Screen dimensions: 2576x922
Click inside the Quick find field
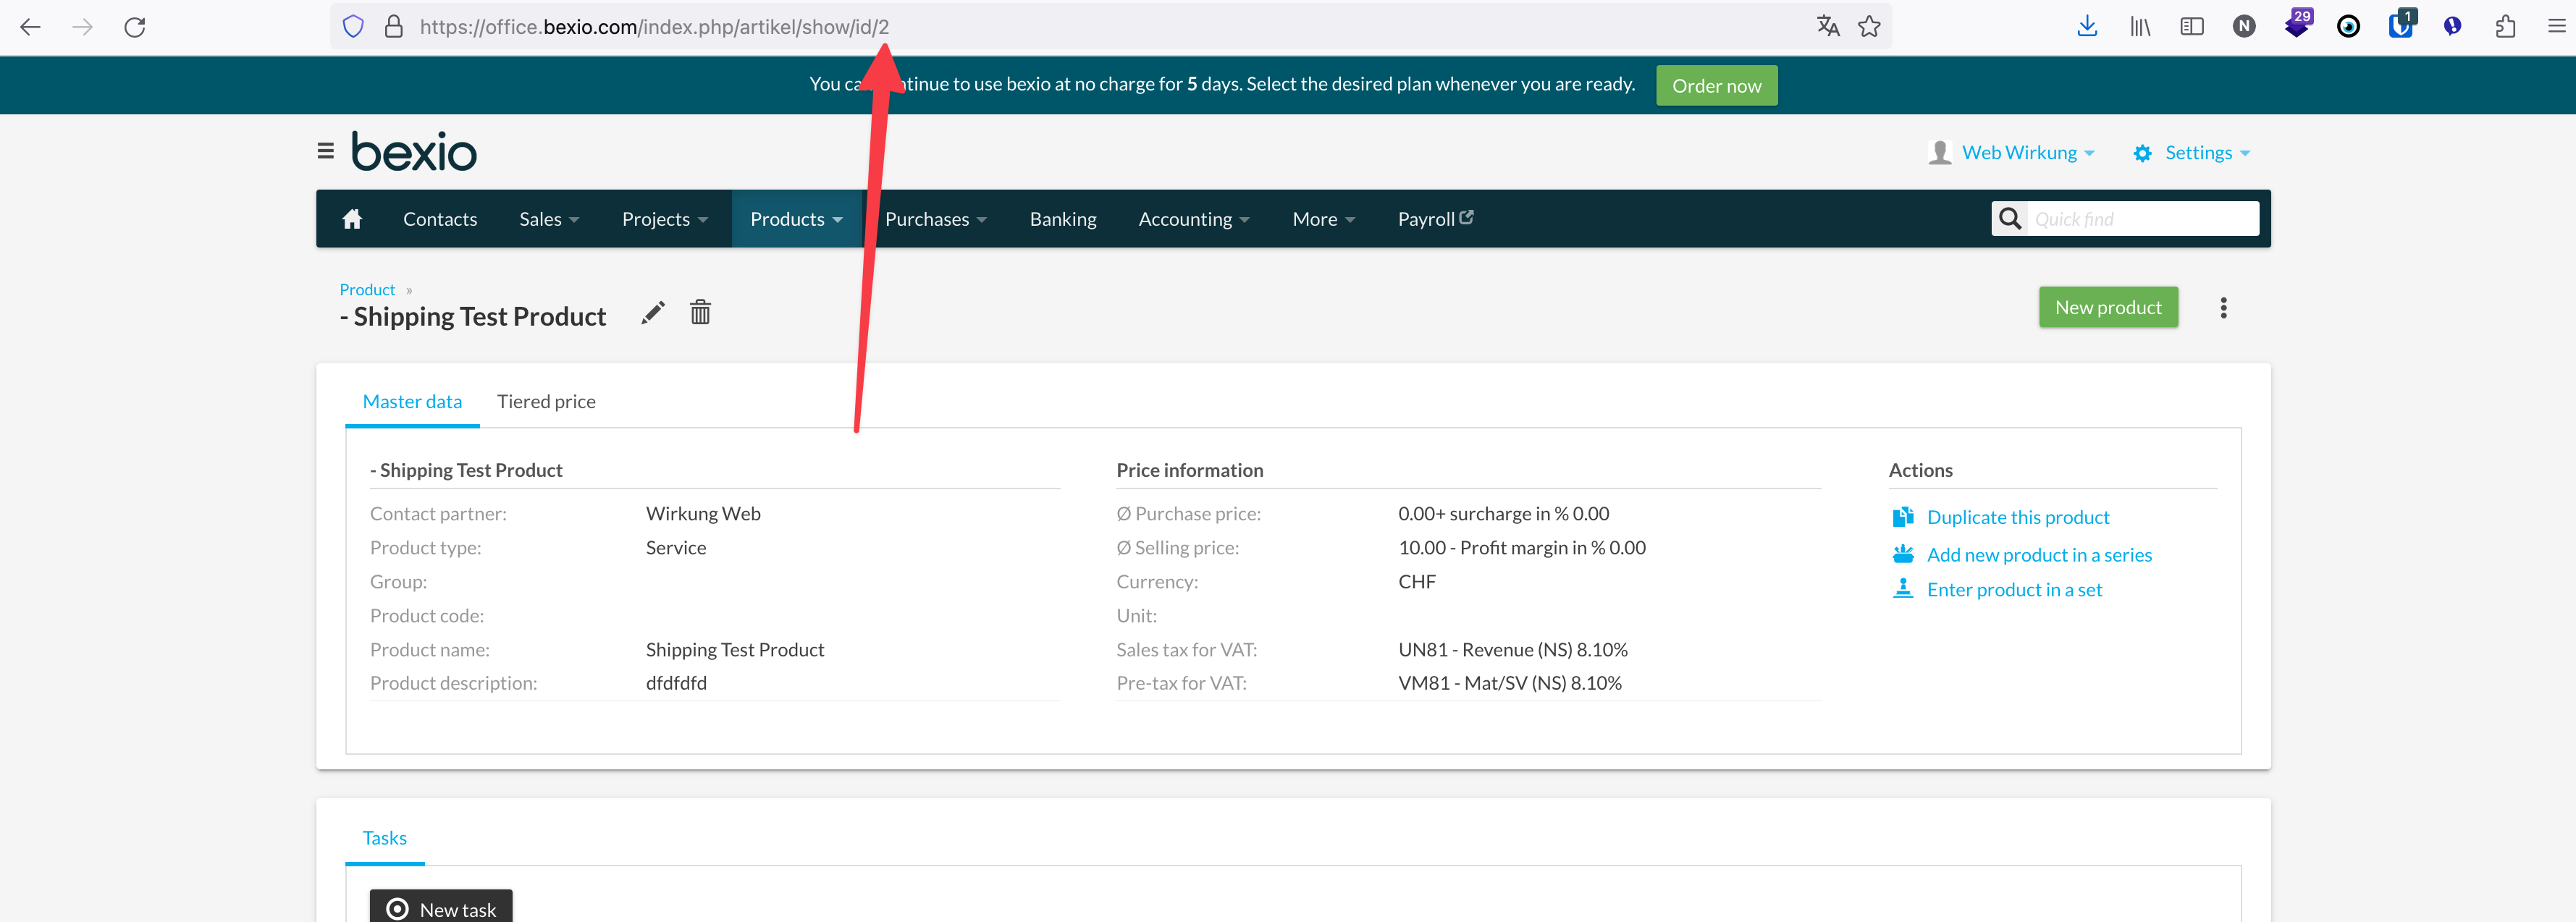(2140, 218)
